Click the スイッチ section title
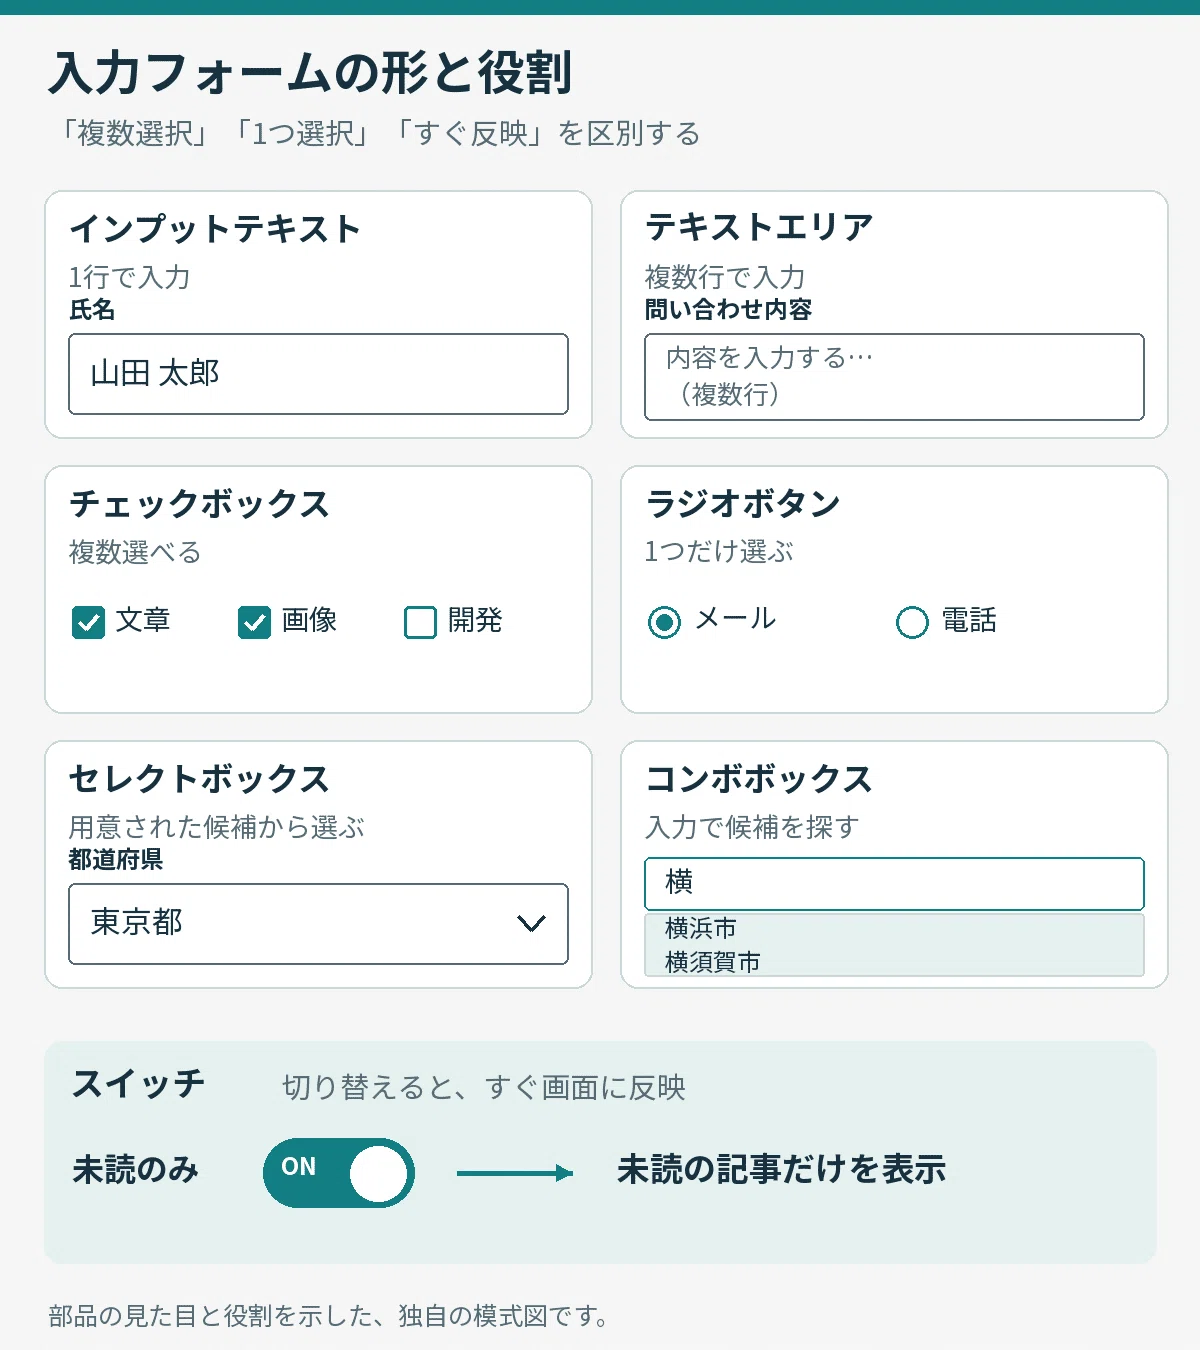 coord(139,1083)
